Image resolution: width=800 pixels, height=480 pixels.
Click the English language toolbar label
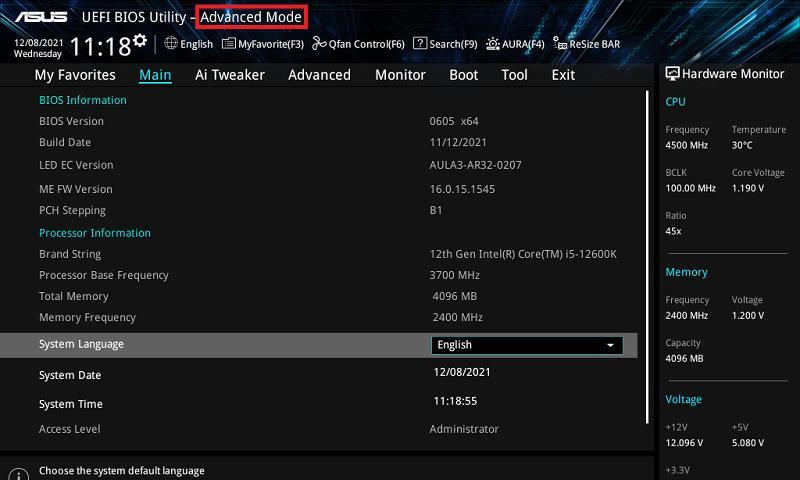tap(196, 44)
